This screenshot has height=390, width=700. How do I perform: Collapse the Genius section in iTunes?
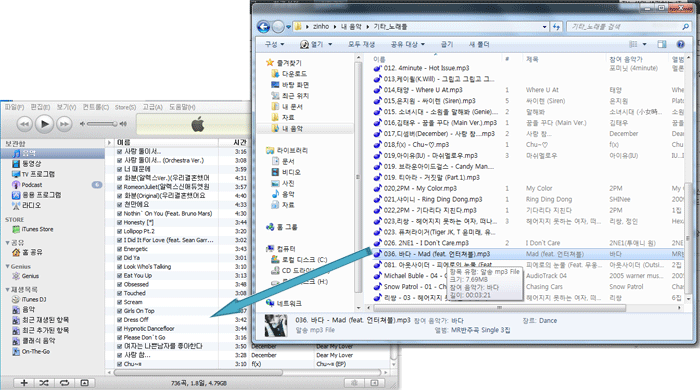tap(7, 266)
